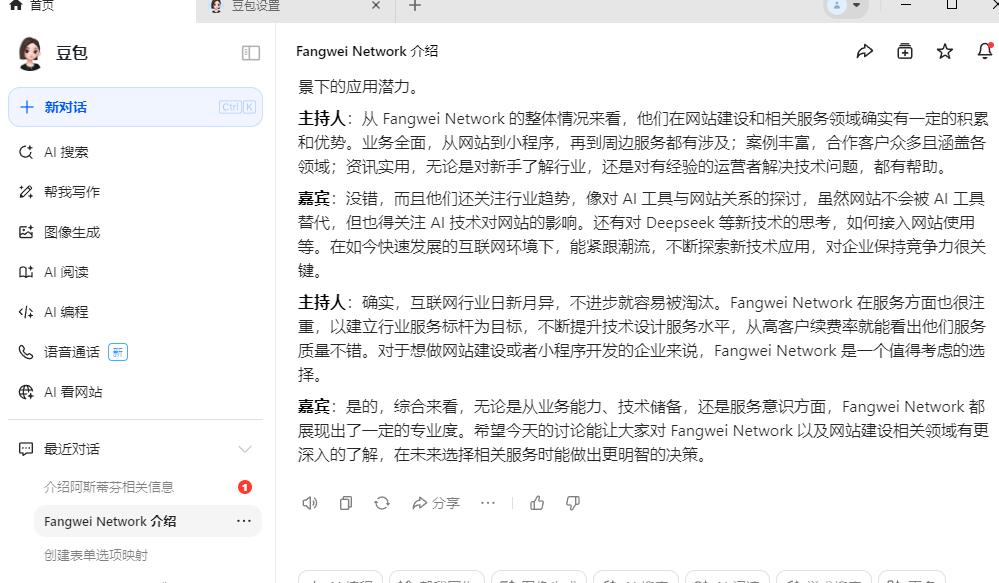This screenshot has height=583, width=999.
Task: Like the response with thumbs up
Action: click(537, 503)
